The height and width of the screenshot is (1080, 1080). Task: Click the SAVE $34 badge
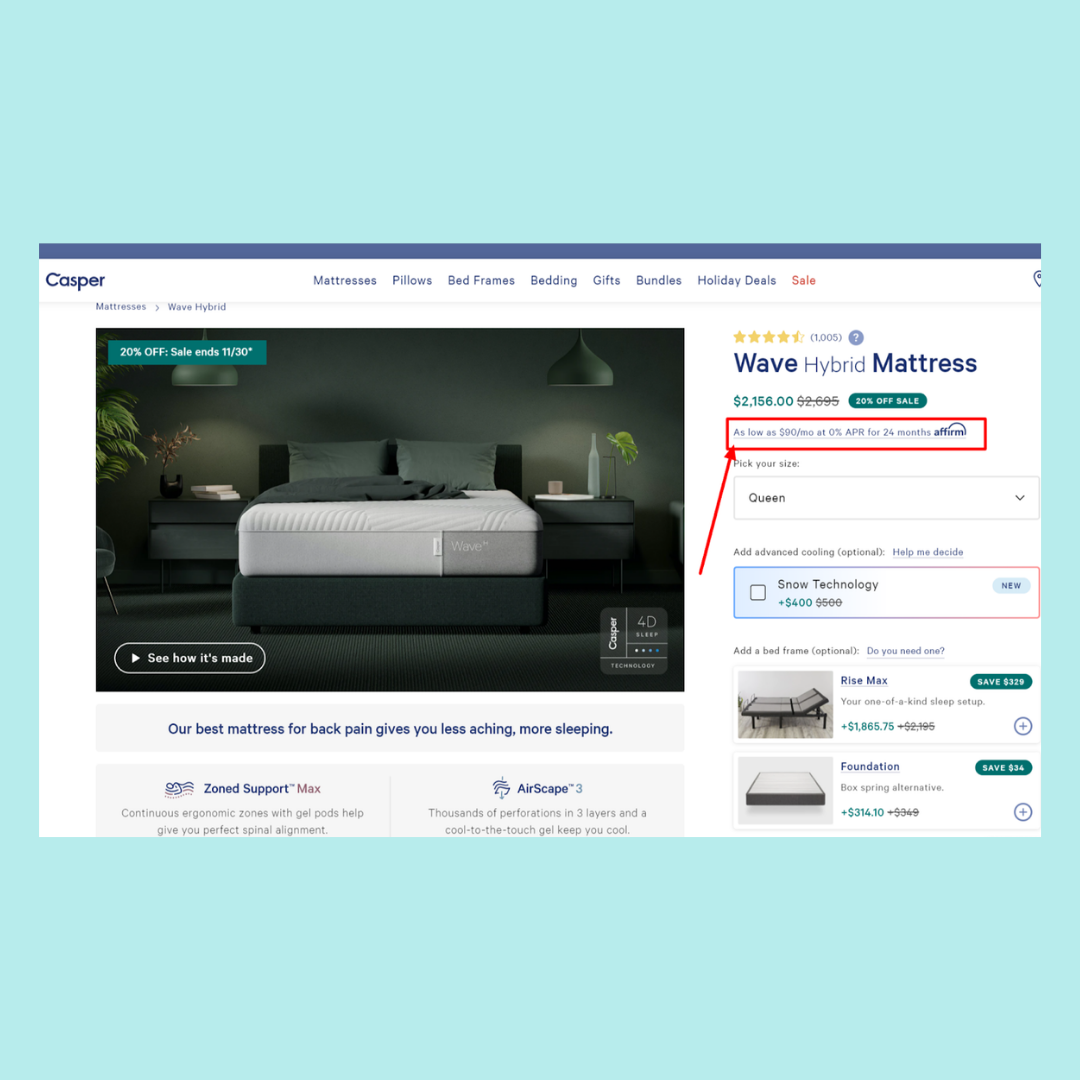[x=1003, y=768]
